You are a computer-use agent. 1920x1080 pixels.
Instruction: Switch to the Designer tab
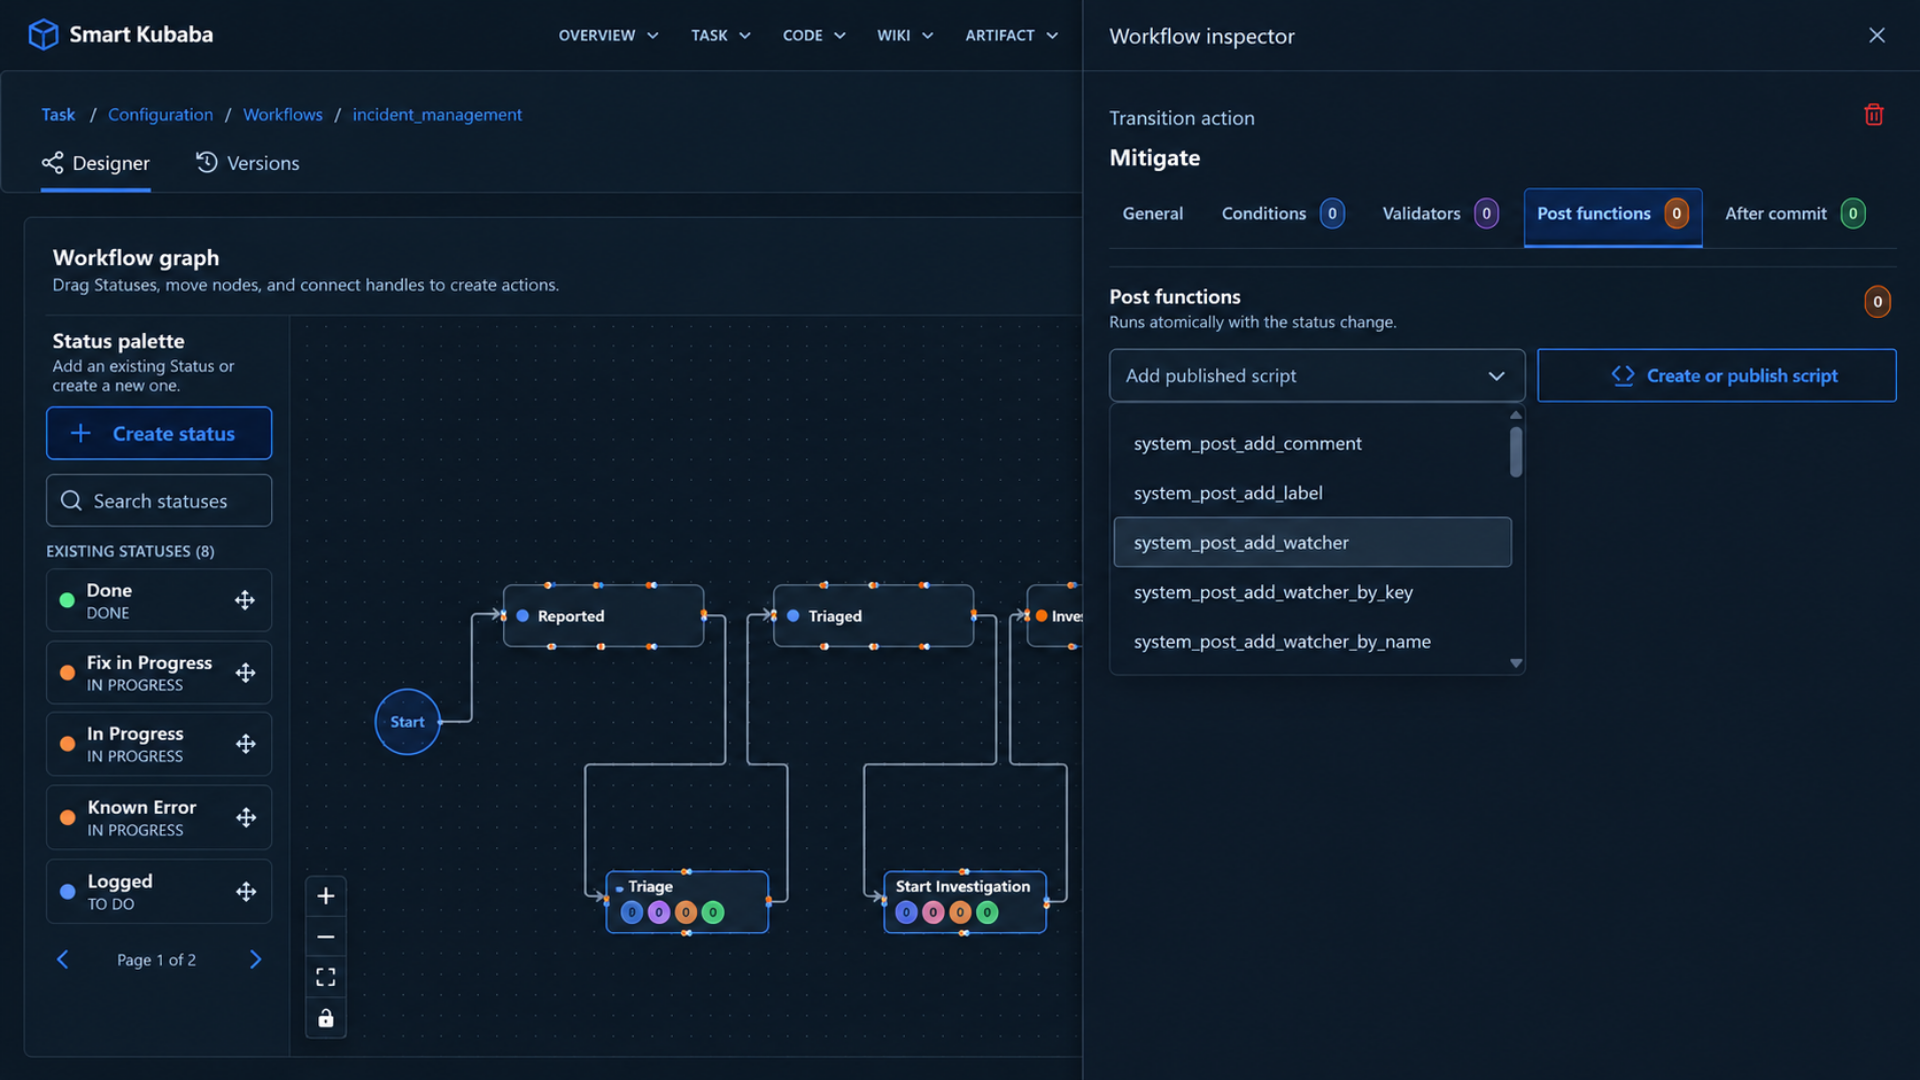point(96,163)
